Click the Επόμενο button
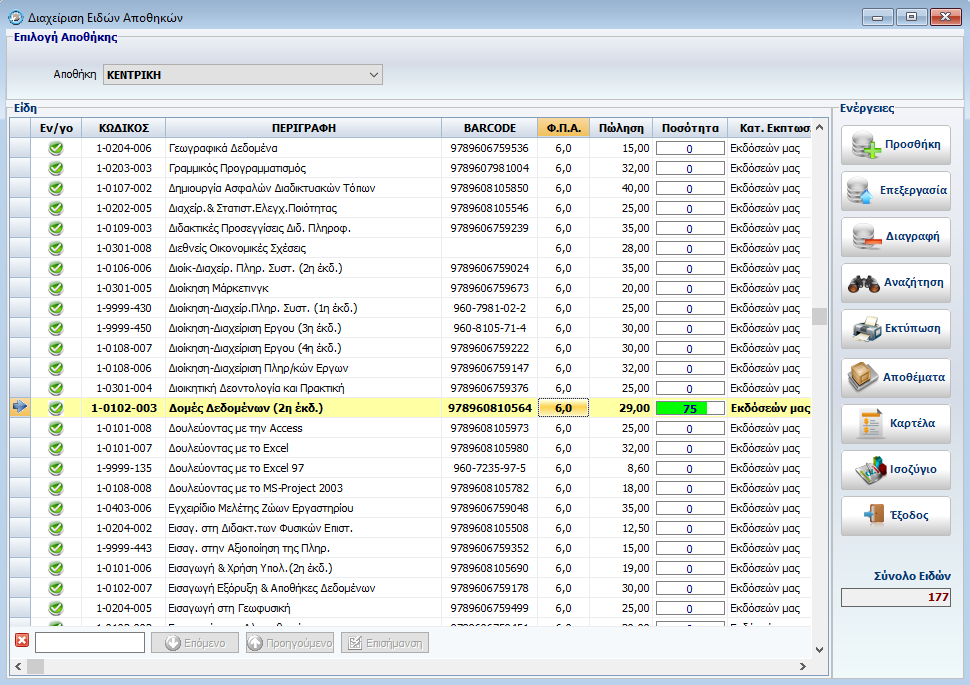The width and height of the screenshot is (970, 685). pyautogui.click(x=195, y=643)
